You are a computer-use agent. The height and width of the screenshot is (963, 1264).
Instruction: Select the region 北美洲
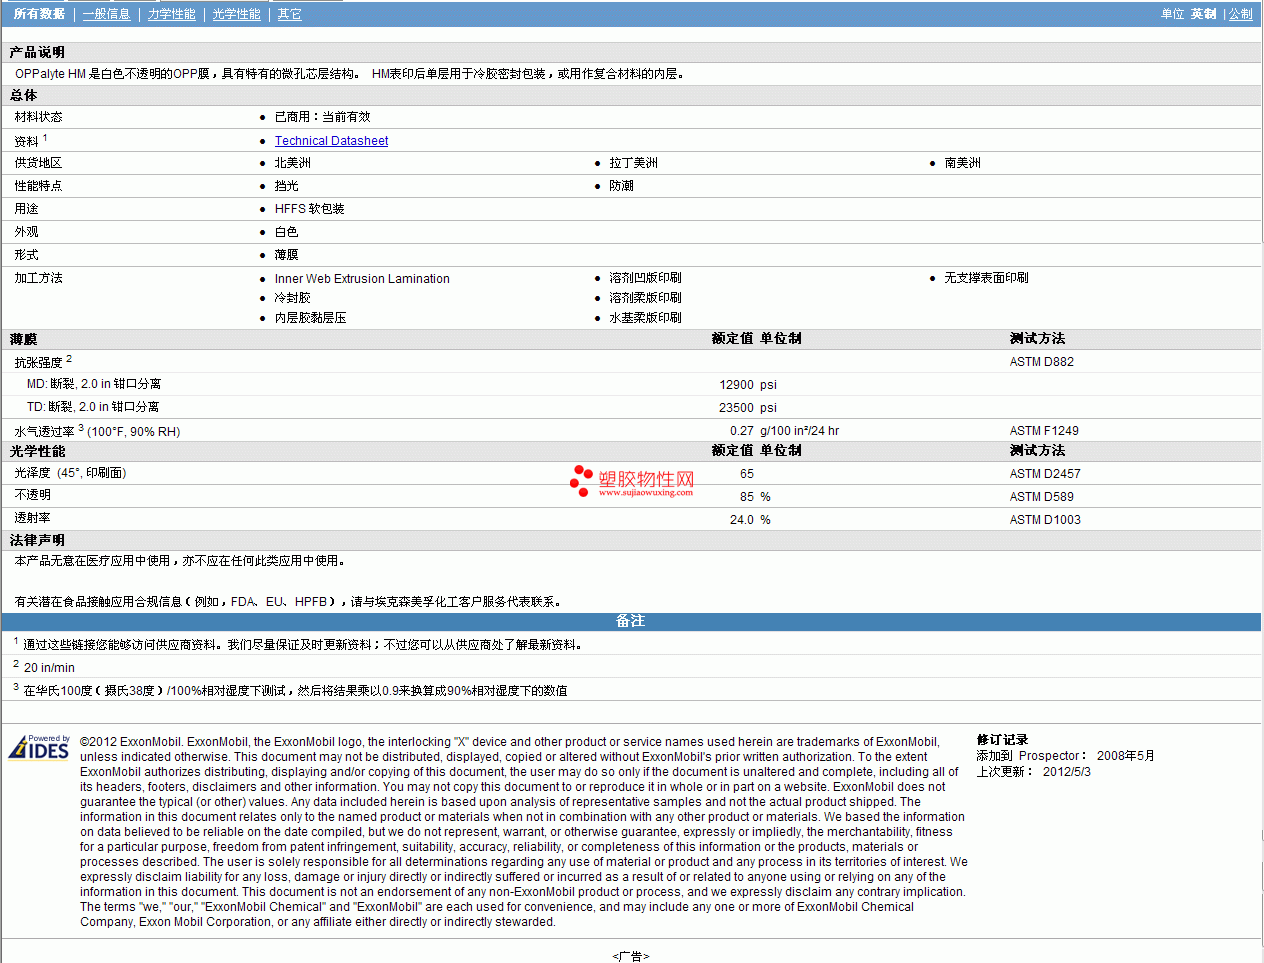click(292, 163)
